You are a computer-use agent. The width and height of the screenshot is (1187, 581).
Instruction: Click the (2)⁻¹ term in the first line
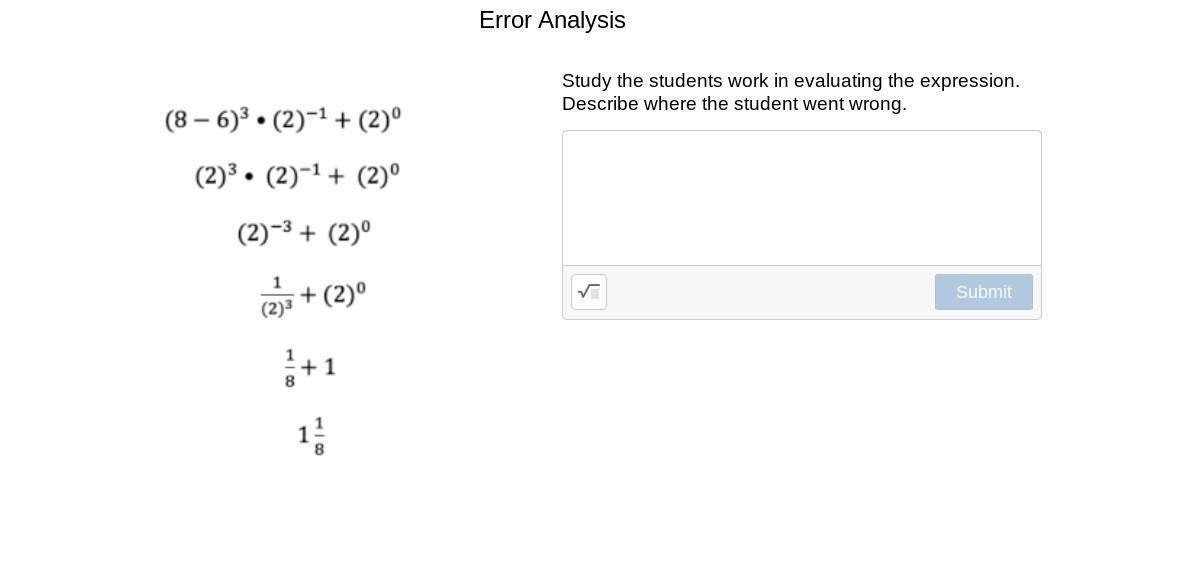coord(299,120)
